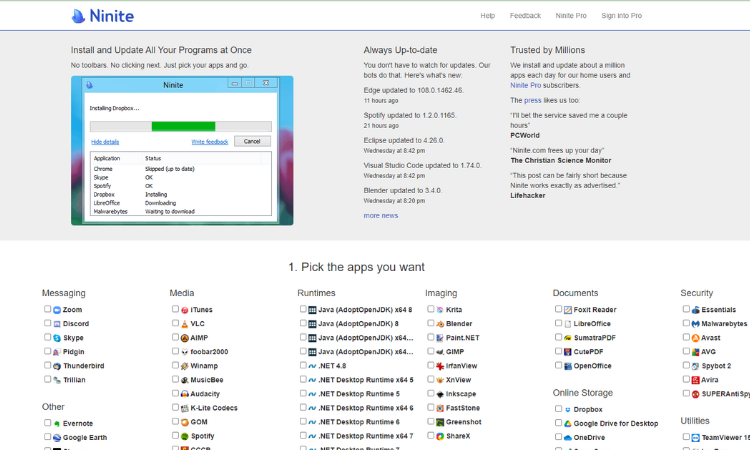Viewport: 750px width, 450px height.
Task: Tick the K-Lite Codecs checkbox
Action: click(175, 407)
